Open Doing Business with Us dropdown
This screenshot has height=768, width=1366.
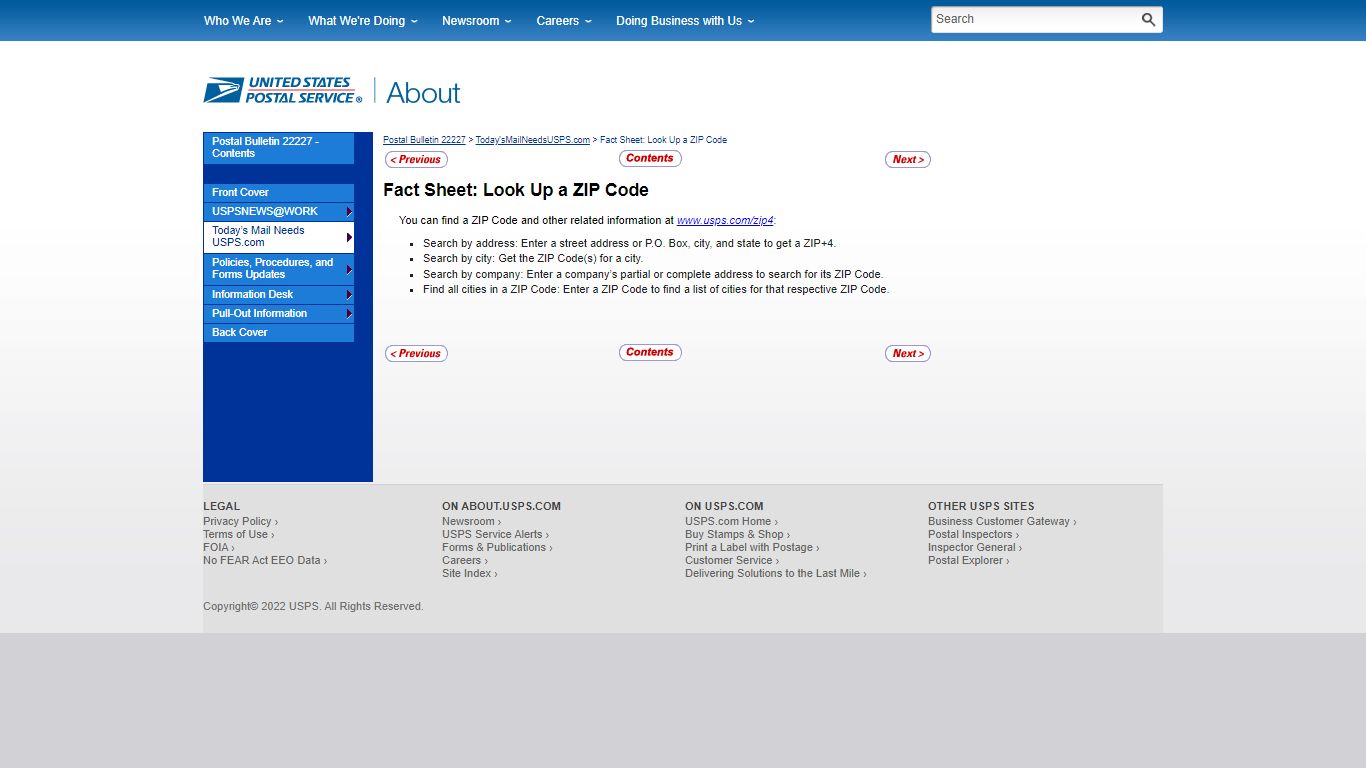click(685, 21)
